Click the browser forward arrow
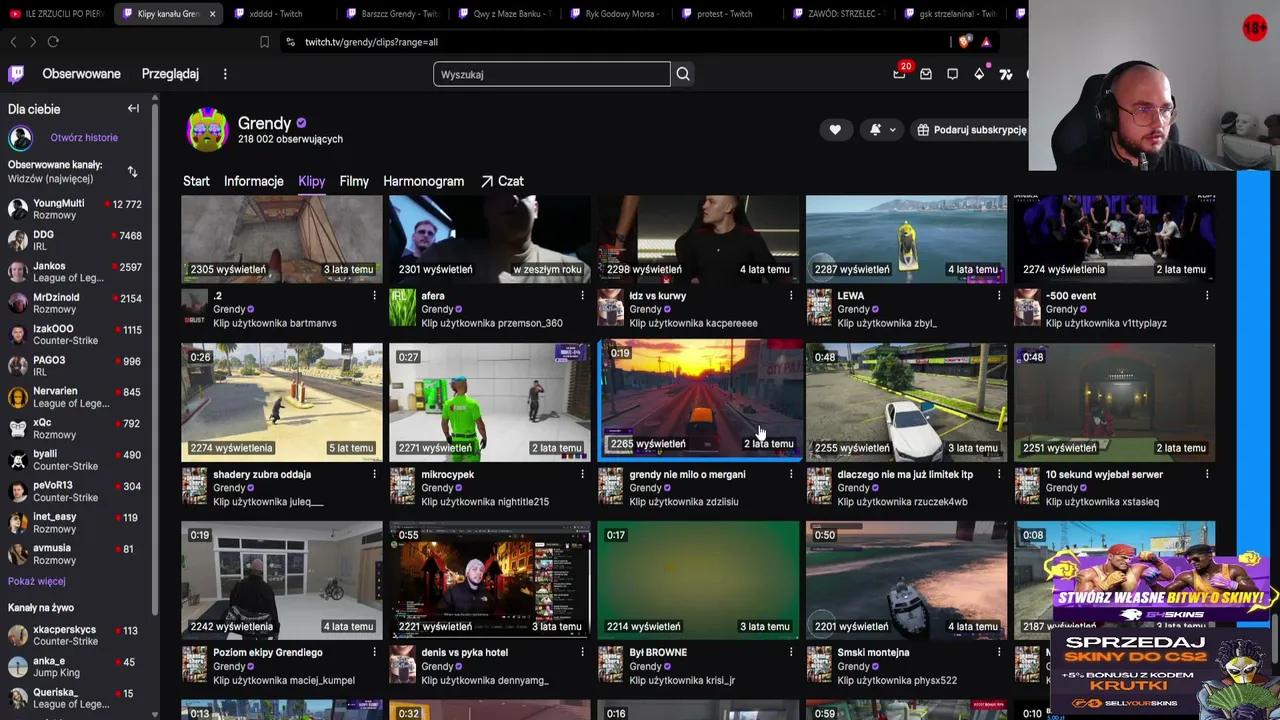The height and width of the screenshot is (720, 1280). coord(33,42)
